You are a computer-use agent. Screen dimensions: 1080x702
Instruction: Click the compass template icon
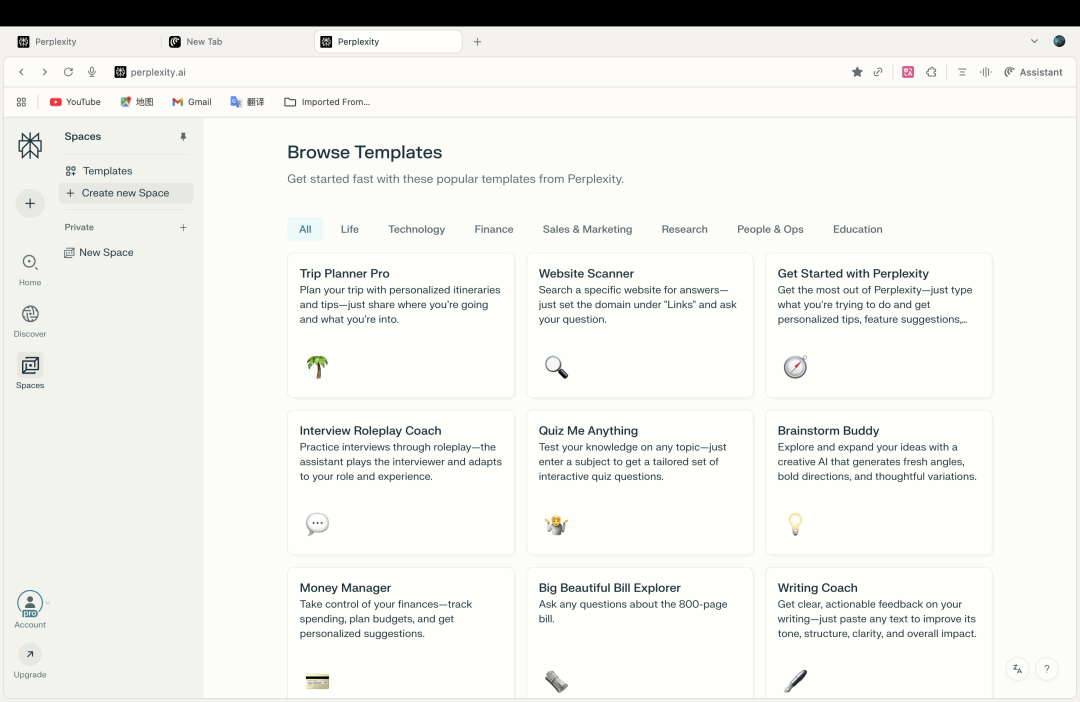coord(795,367)
